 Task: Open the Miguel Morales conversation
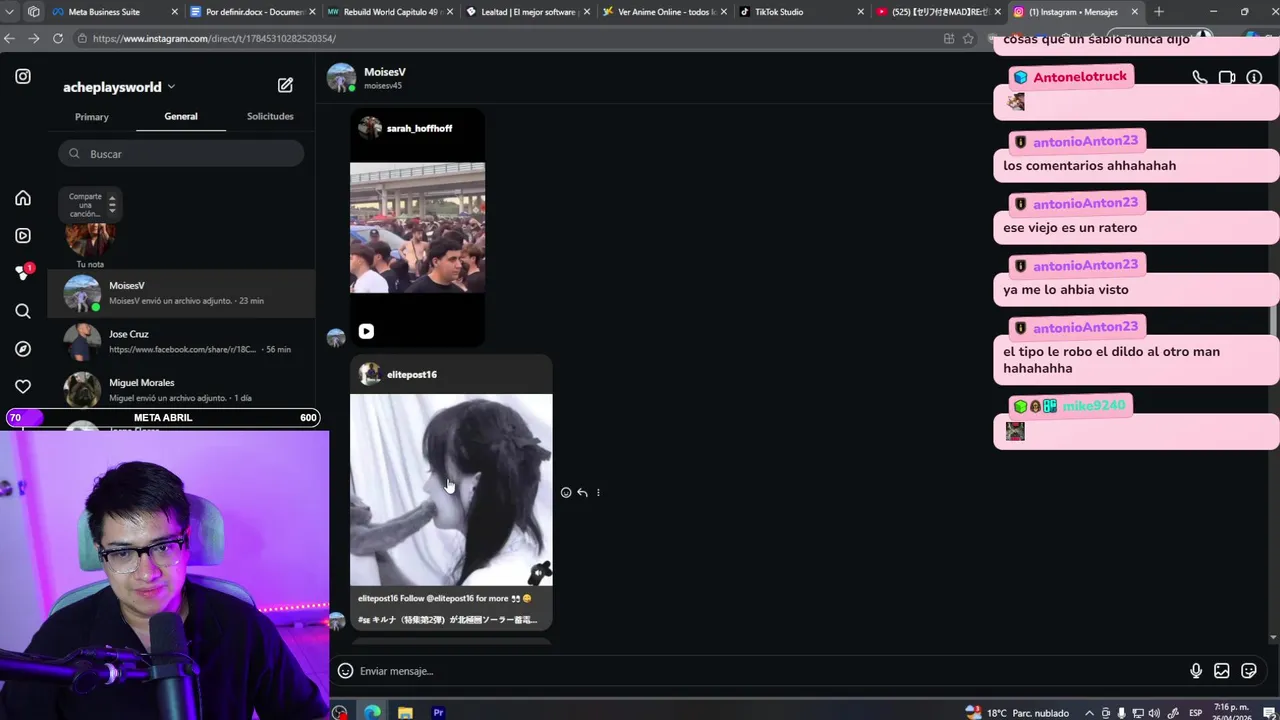(x=182, y=390)
